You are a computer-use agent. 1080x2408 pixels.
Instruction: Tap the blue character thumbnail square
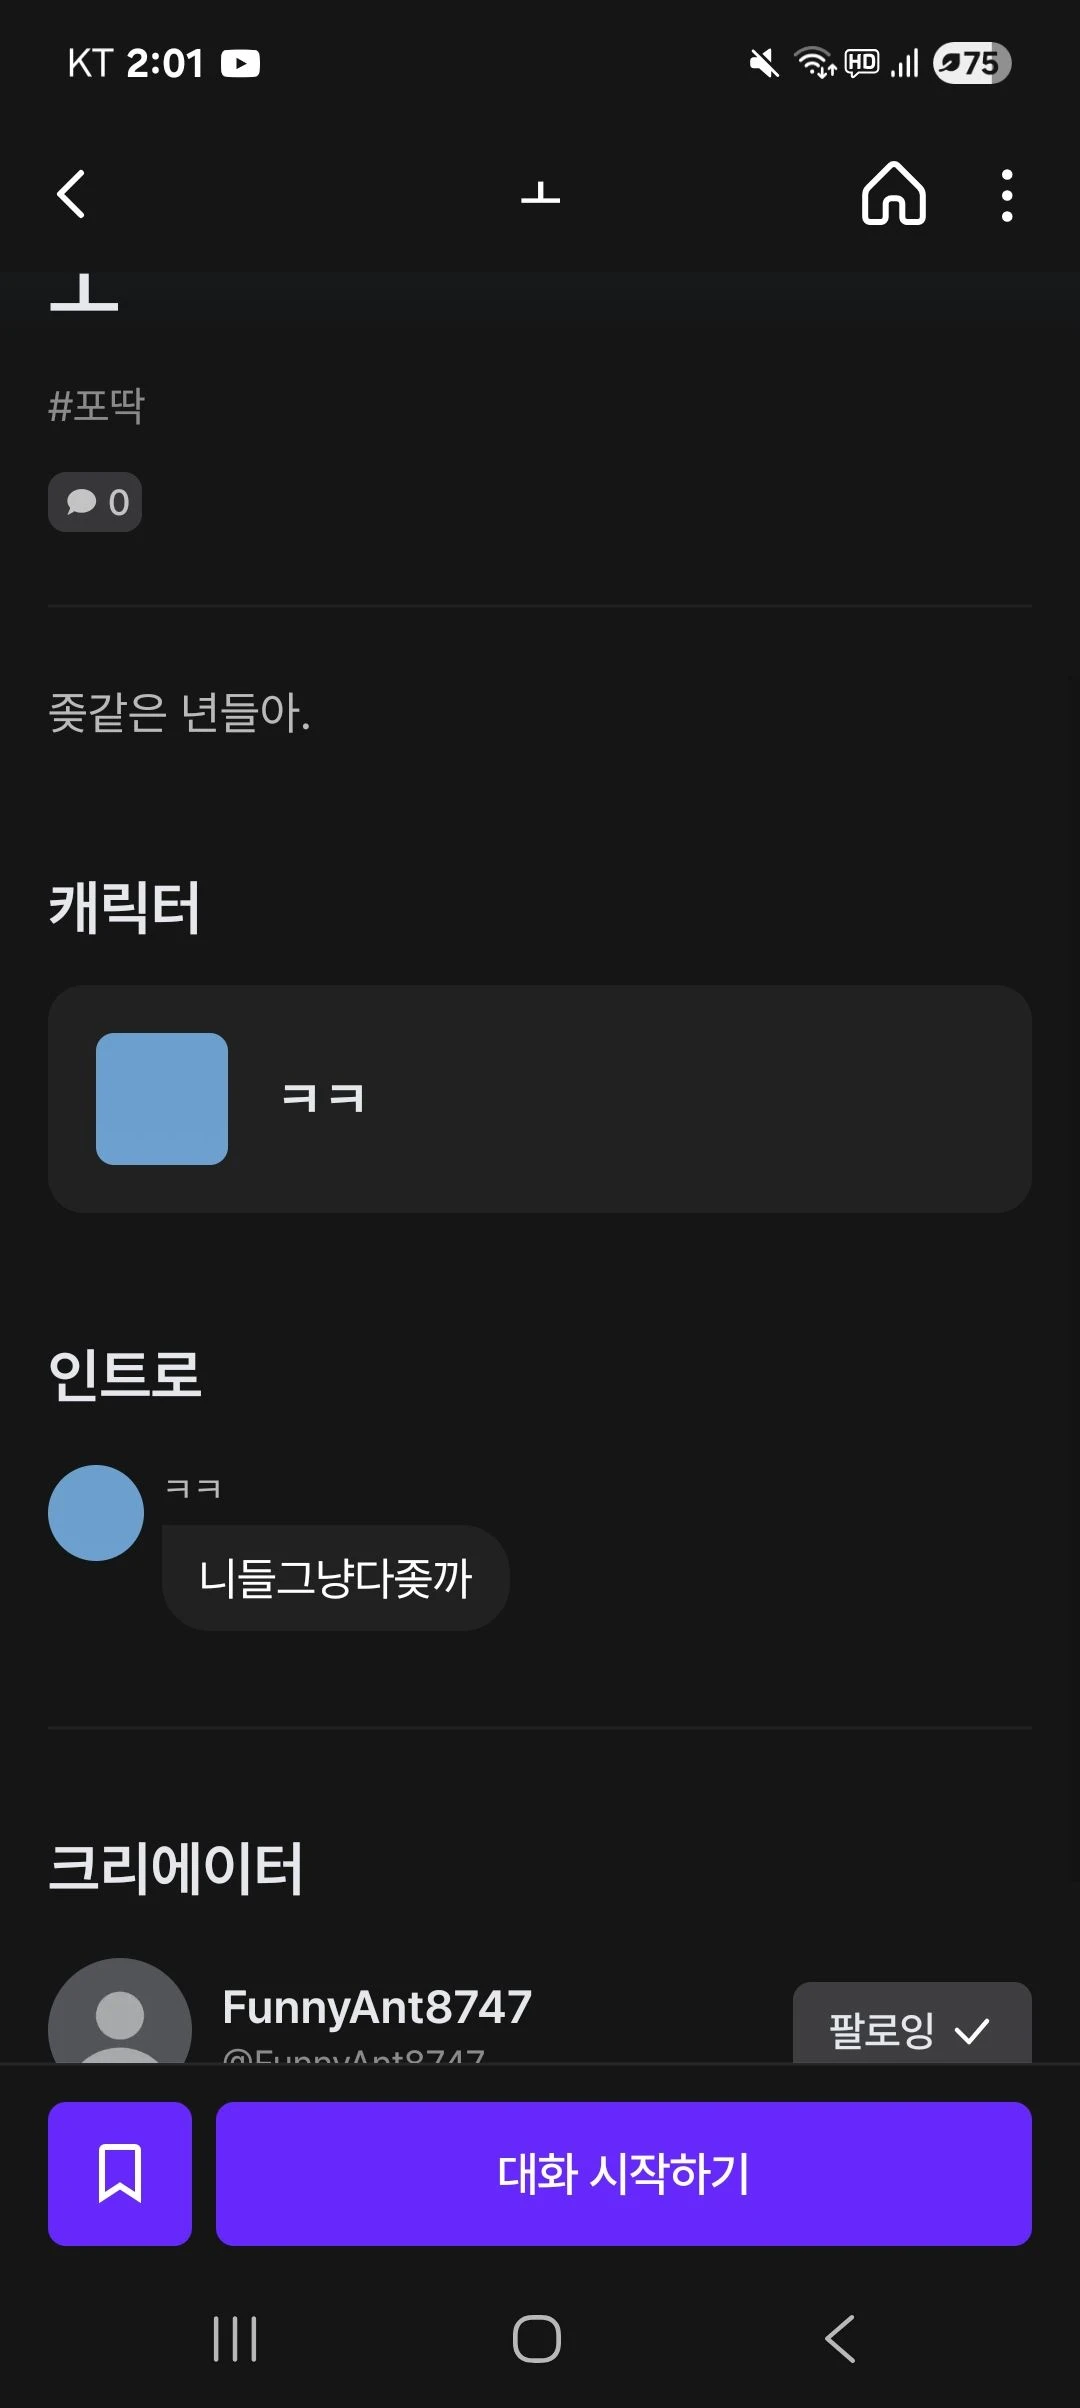click(162, 1098)
